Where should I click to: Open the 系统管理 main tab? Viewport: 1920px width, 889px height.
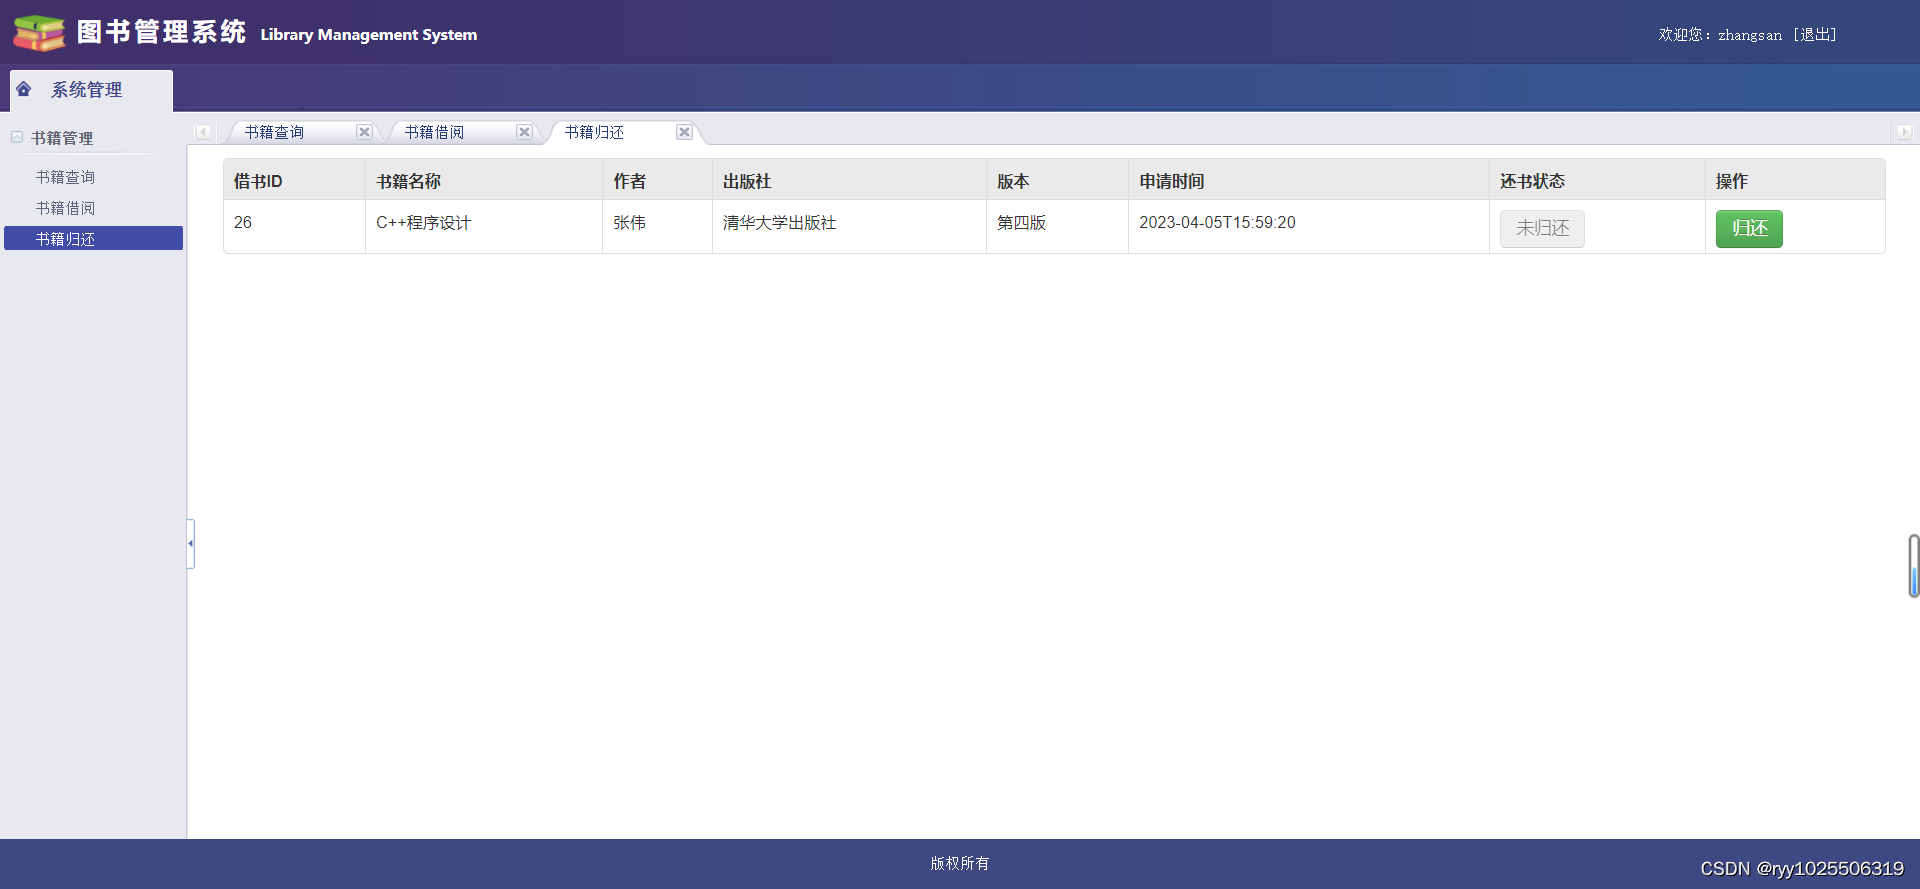(91, 90)
